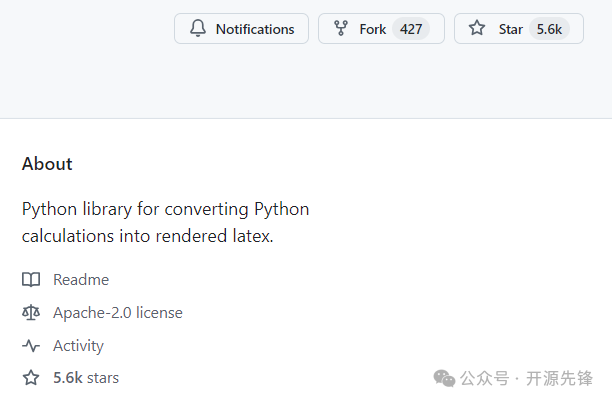612x402 pixels.
Task: Click the 5.6k count in Star button
Action: pyautogui.click(x=549, y=29)
